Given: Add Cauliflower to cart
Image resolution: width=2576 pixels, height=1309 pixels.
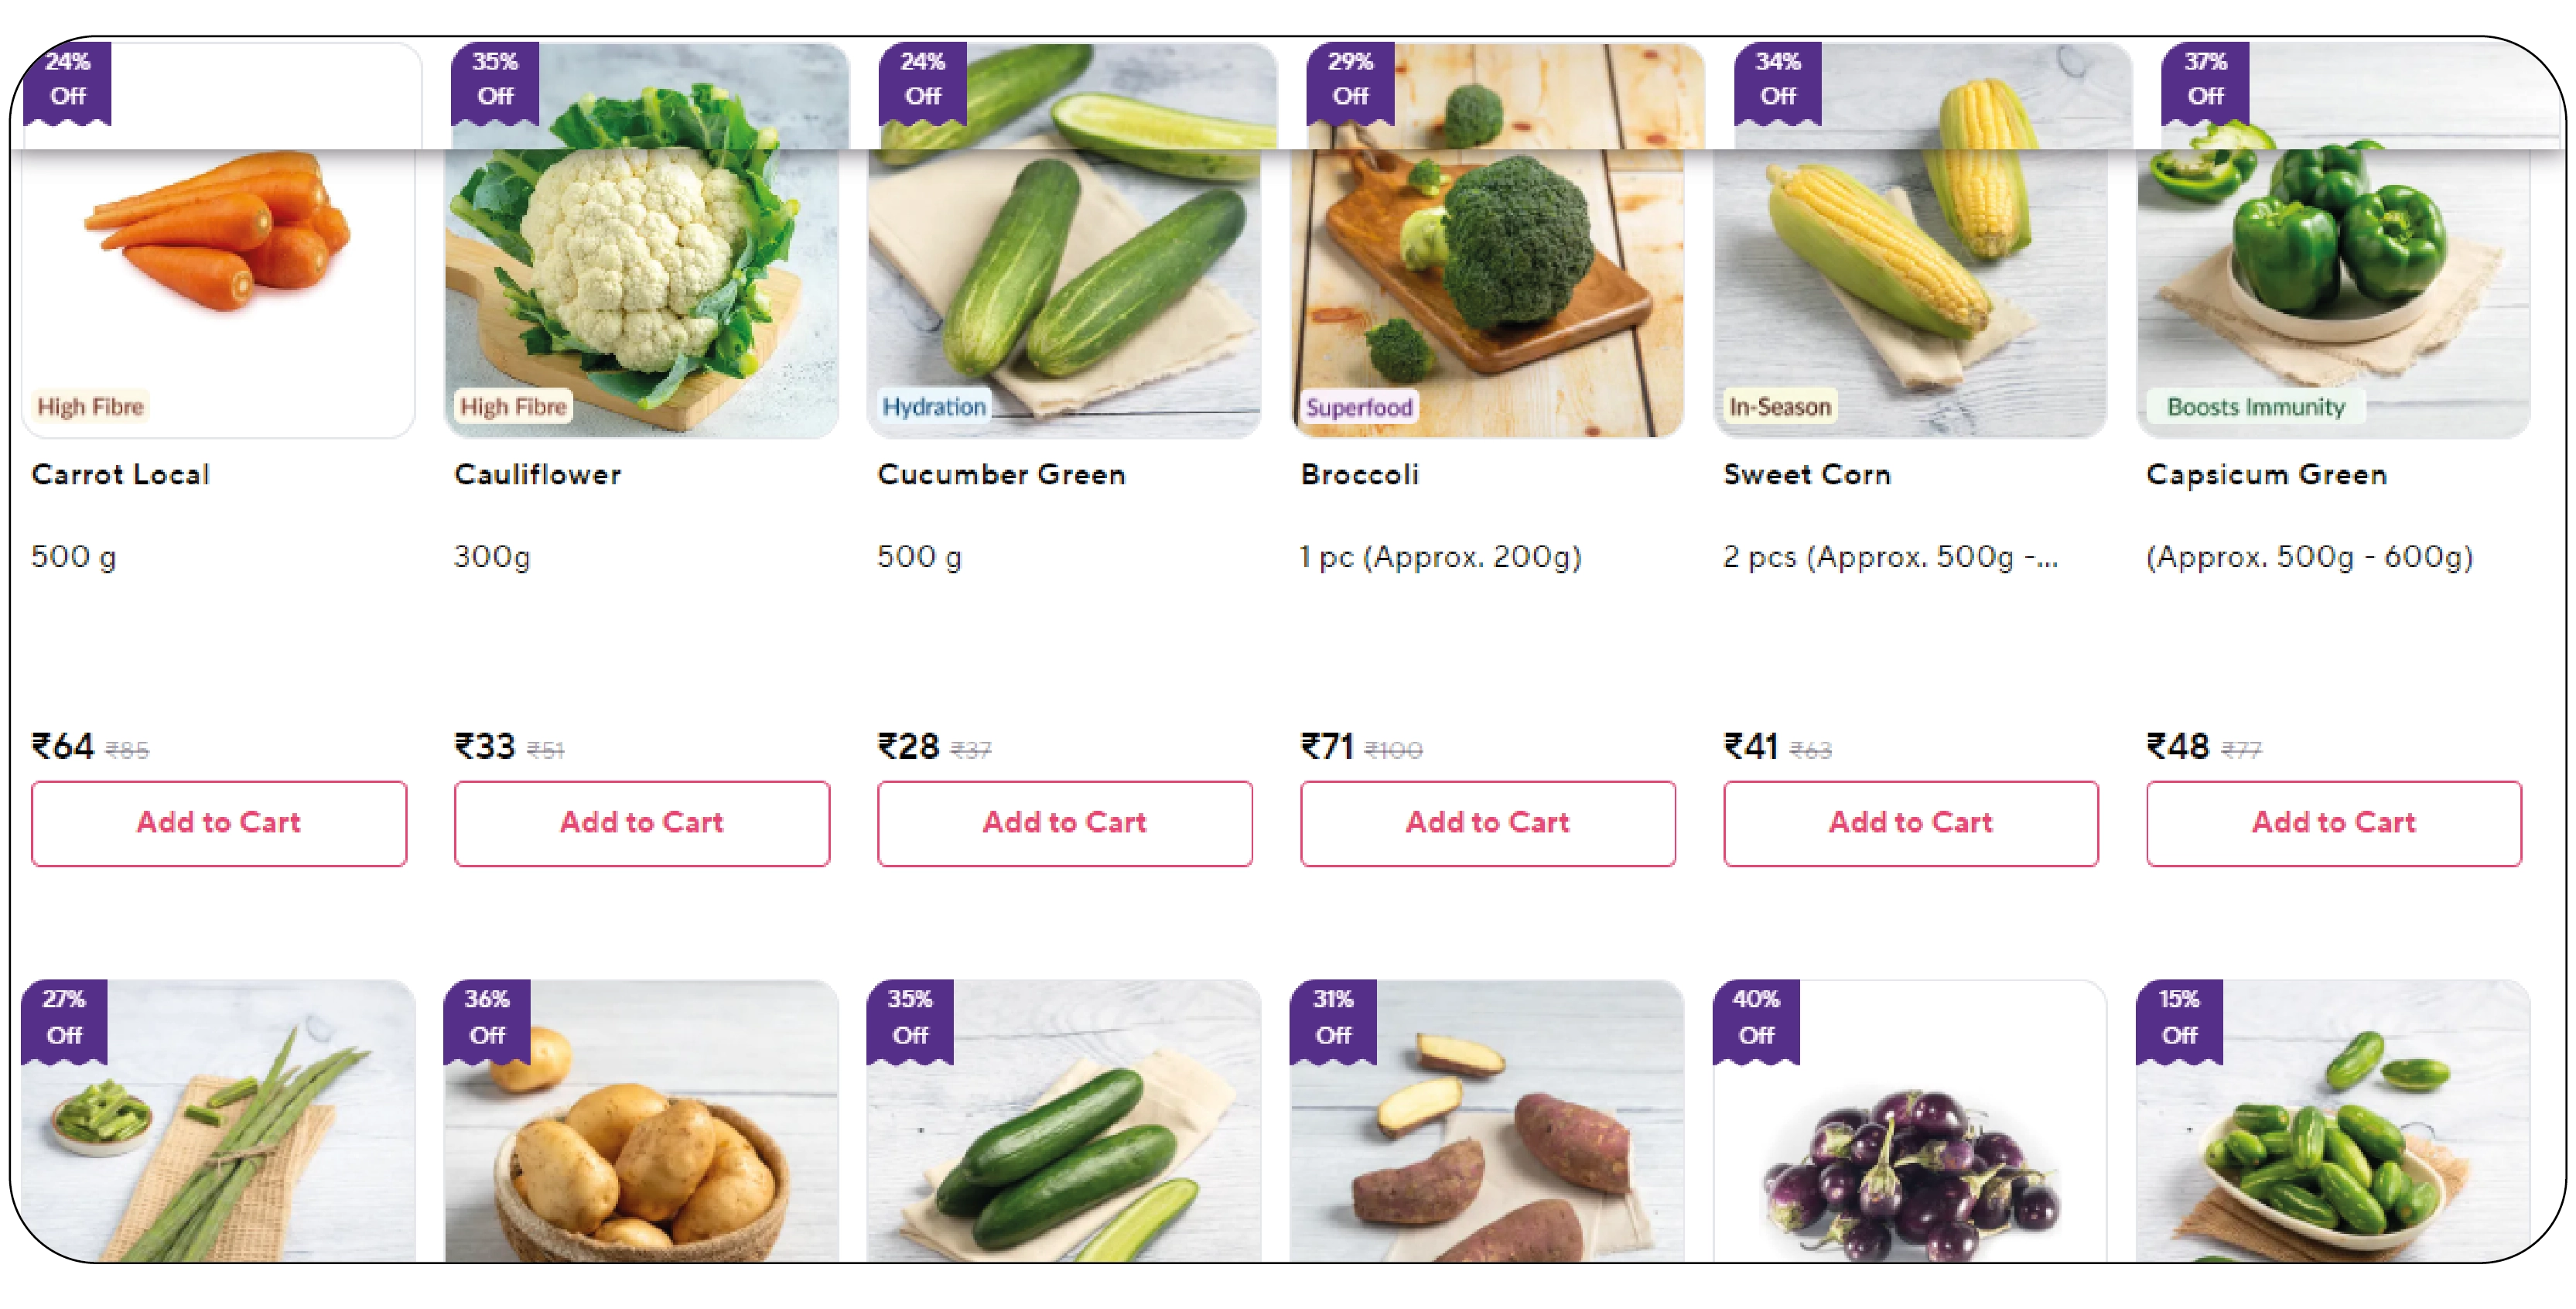Looking at the screenshot, I should click(x=642, y=823).
